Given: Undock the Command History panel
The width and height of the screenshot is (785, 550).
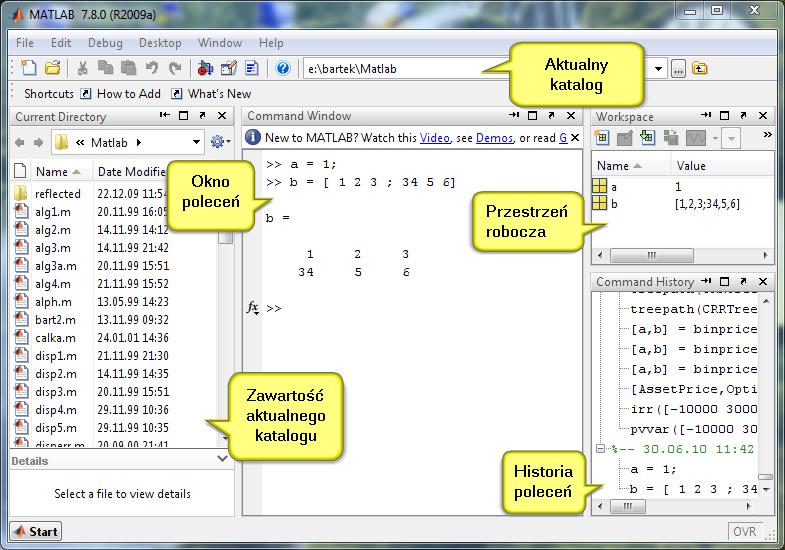Looking at the screenshot, I should (743, 281).
